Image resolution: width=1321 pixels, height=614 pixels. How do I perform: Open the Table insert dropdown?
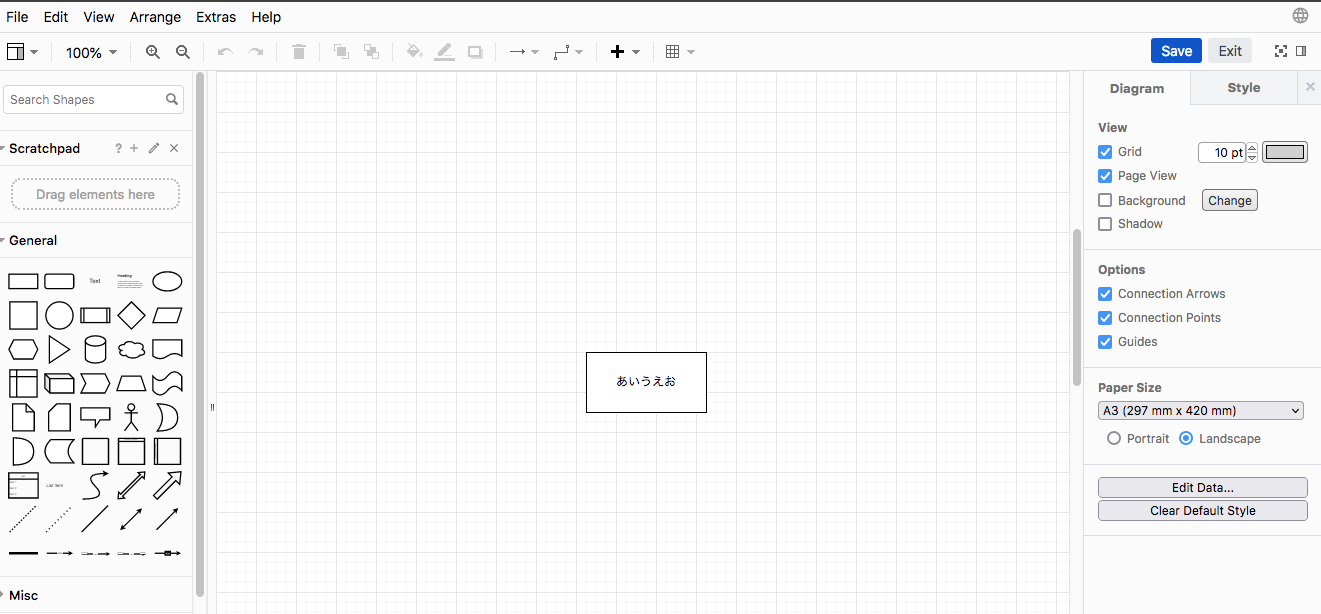point(680,52)
